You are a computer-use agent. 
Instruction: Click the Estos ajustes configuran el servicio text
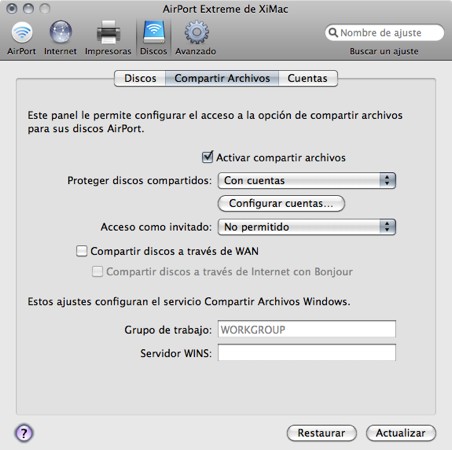[x=189, y=302]
